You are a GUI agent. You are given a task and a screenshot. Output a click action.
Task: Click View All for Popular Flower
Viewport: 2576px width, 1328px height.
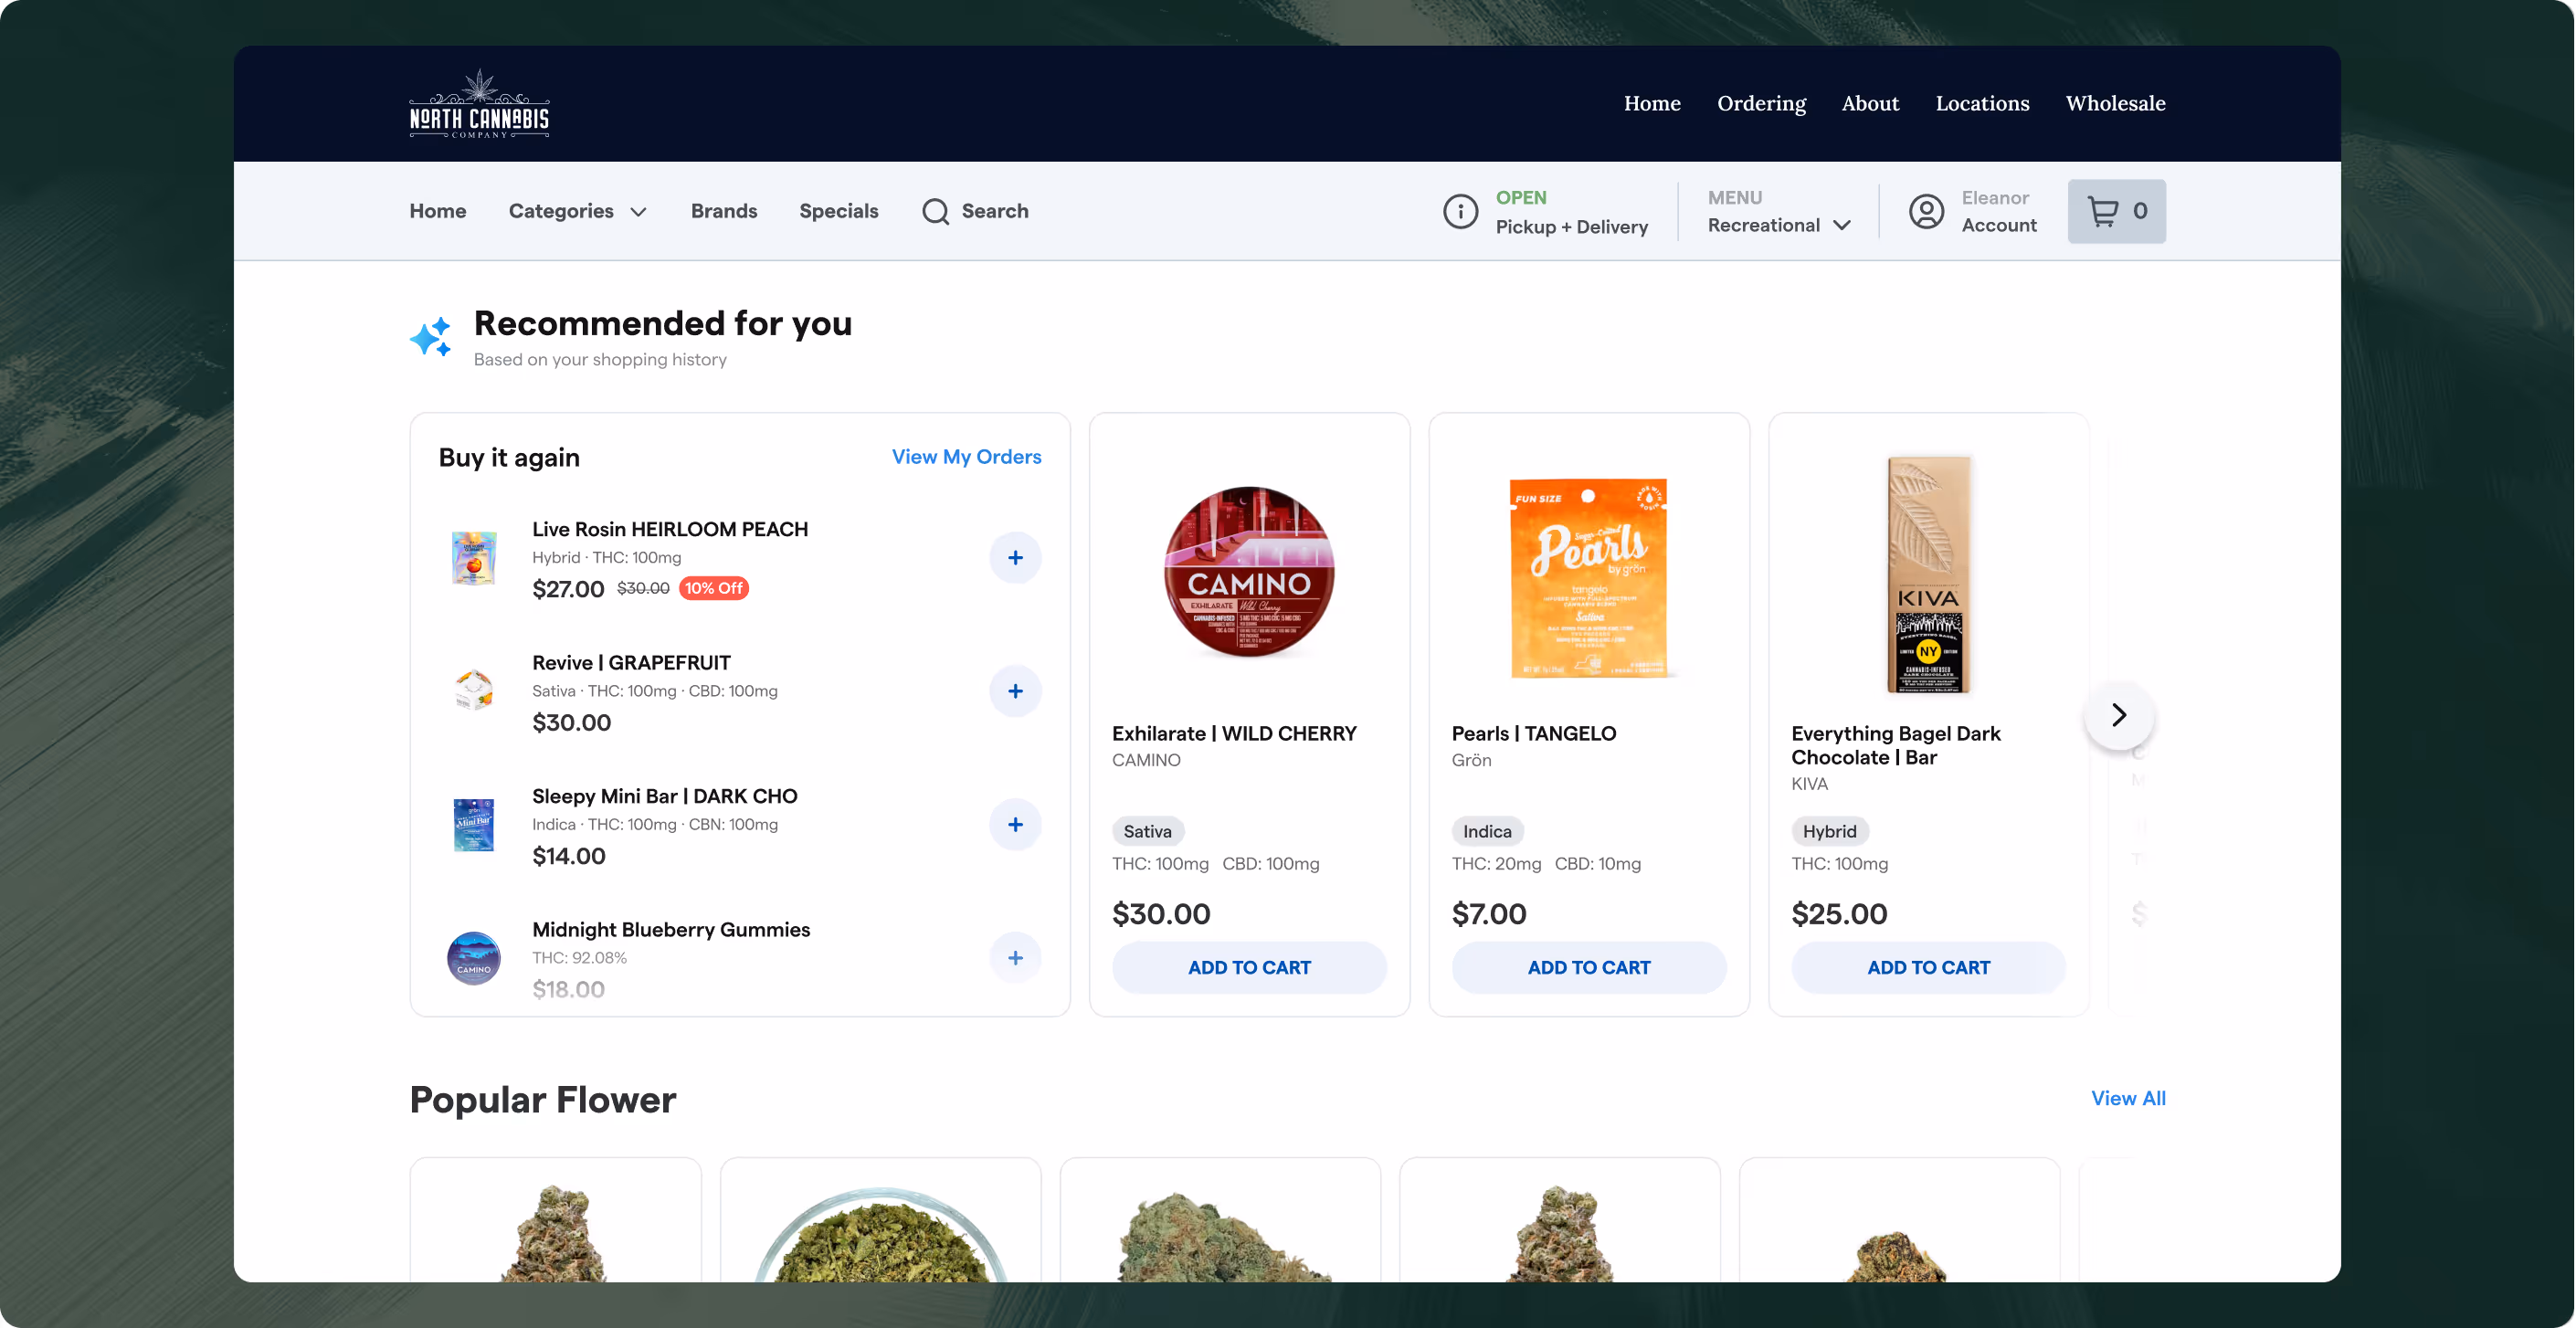pos(2127,1098)
